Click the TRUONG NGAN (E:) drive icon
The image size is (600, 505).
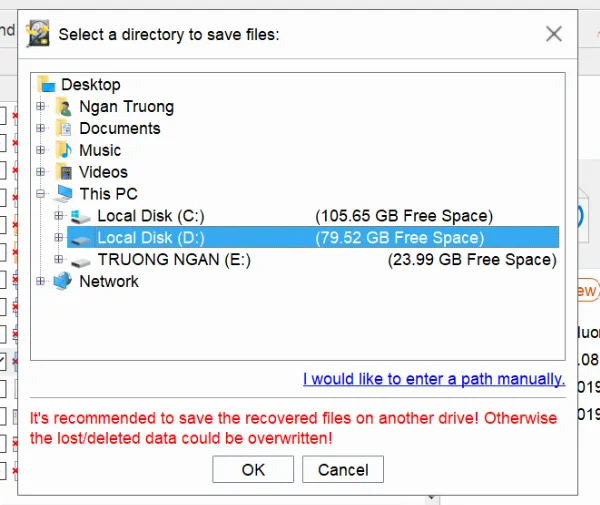pyautogui.click(x=83, y=260)
